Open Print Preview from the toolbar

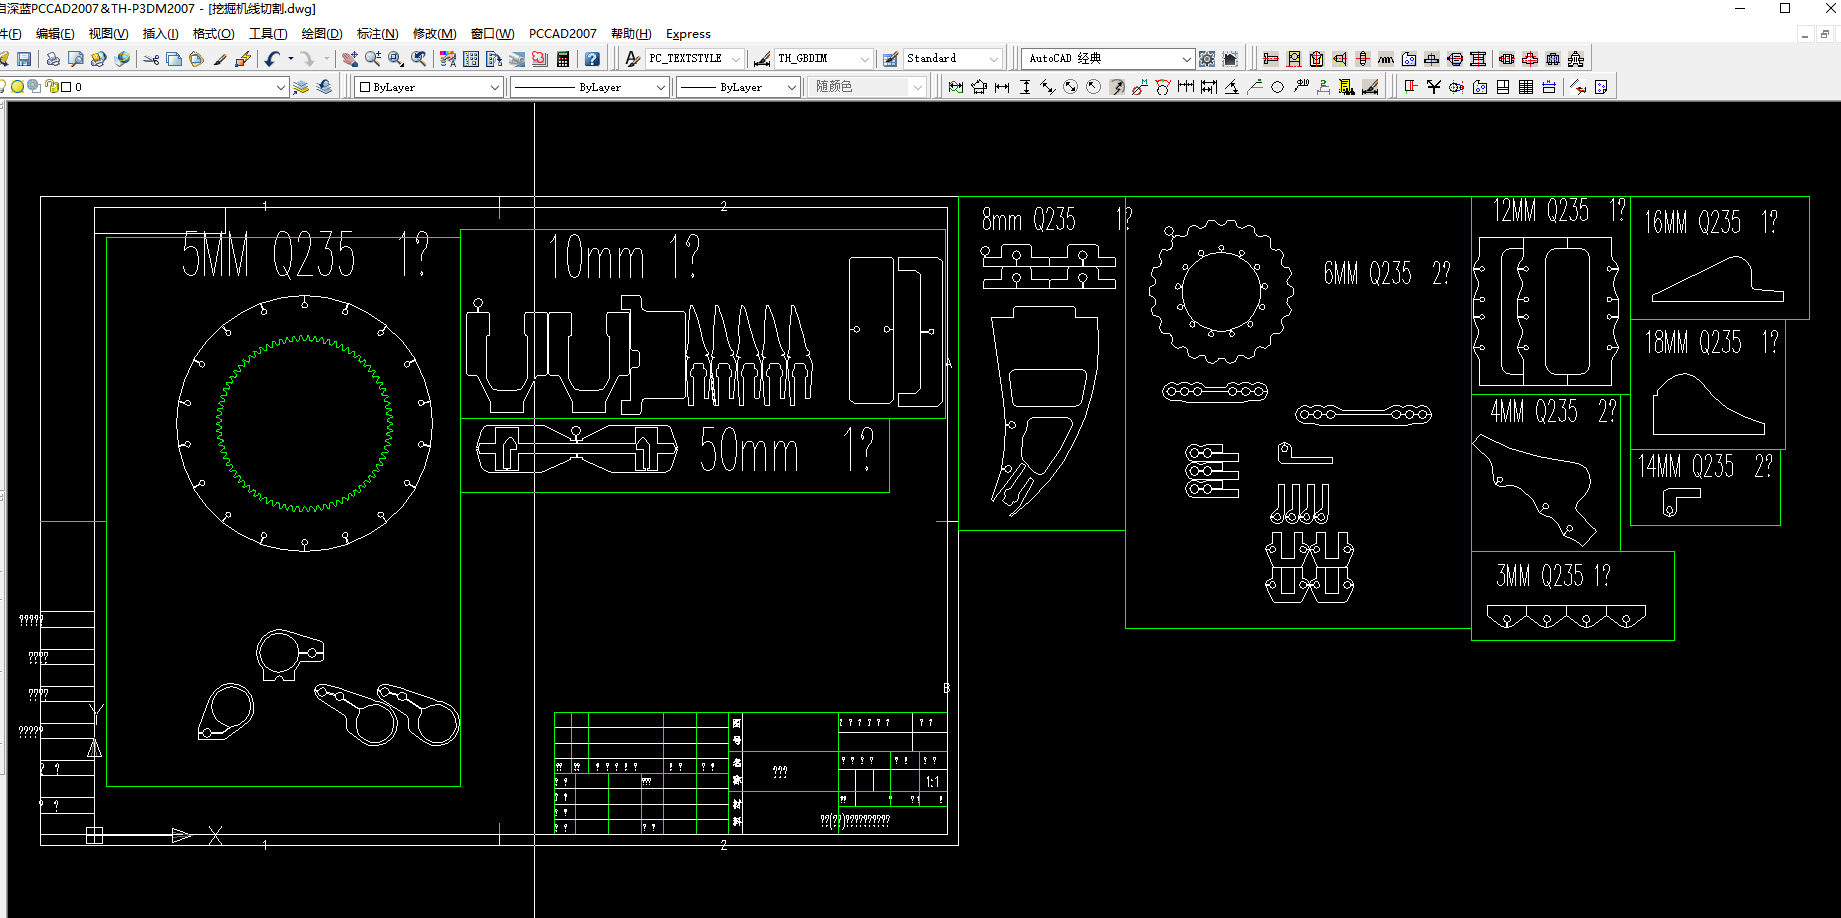[76, 59]
